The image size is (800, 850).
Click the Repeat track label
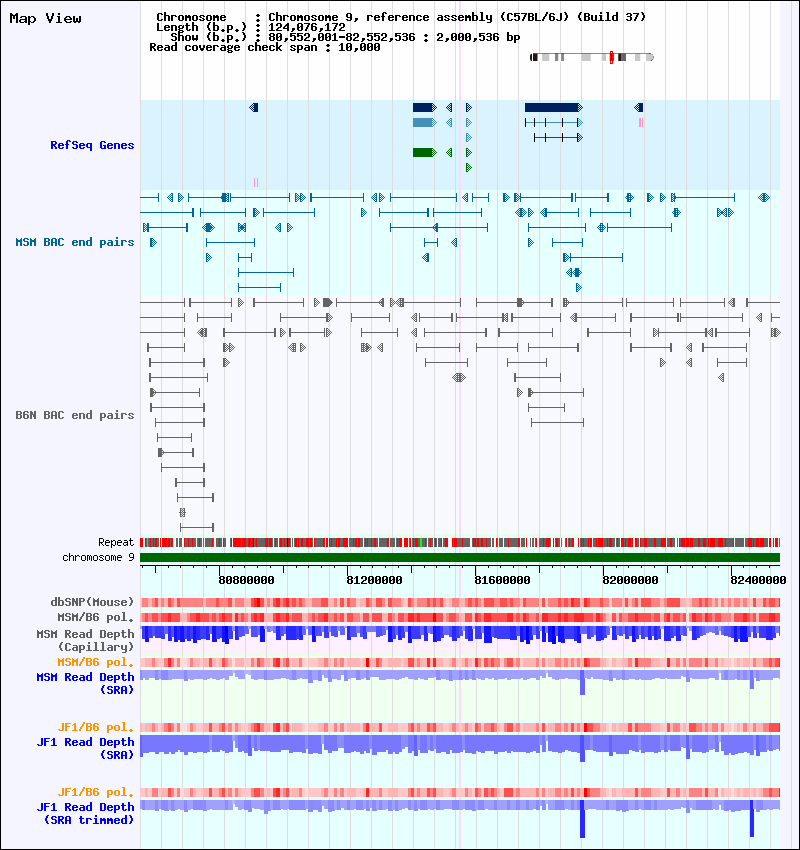(115, 542)
